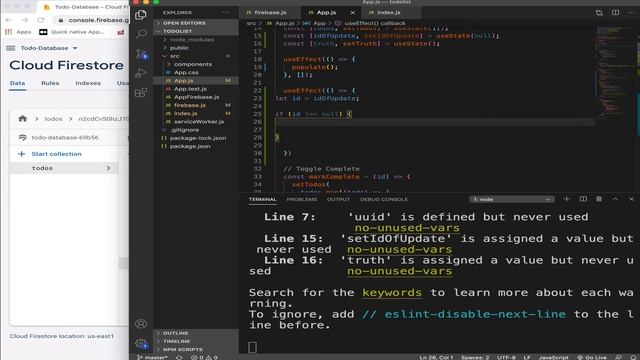Open the Search view in activity bar
Viewport: 640px width, 360px height.
coord(141,34)
